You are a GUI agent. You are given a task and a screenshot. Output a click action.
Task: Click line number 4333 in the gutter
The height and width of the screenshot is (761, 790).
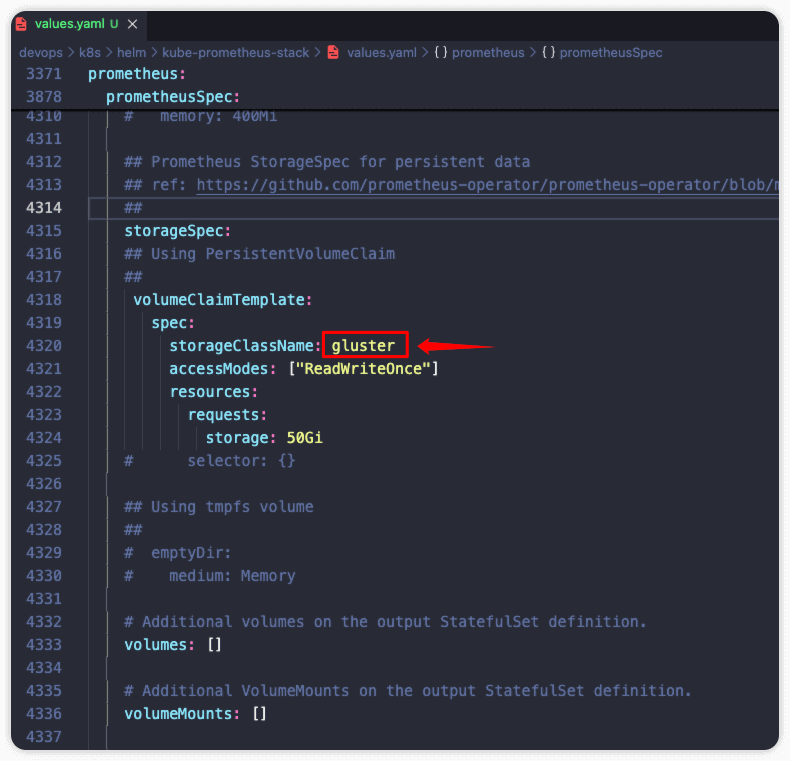[x=44, y=645]
